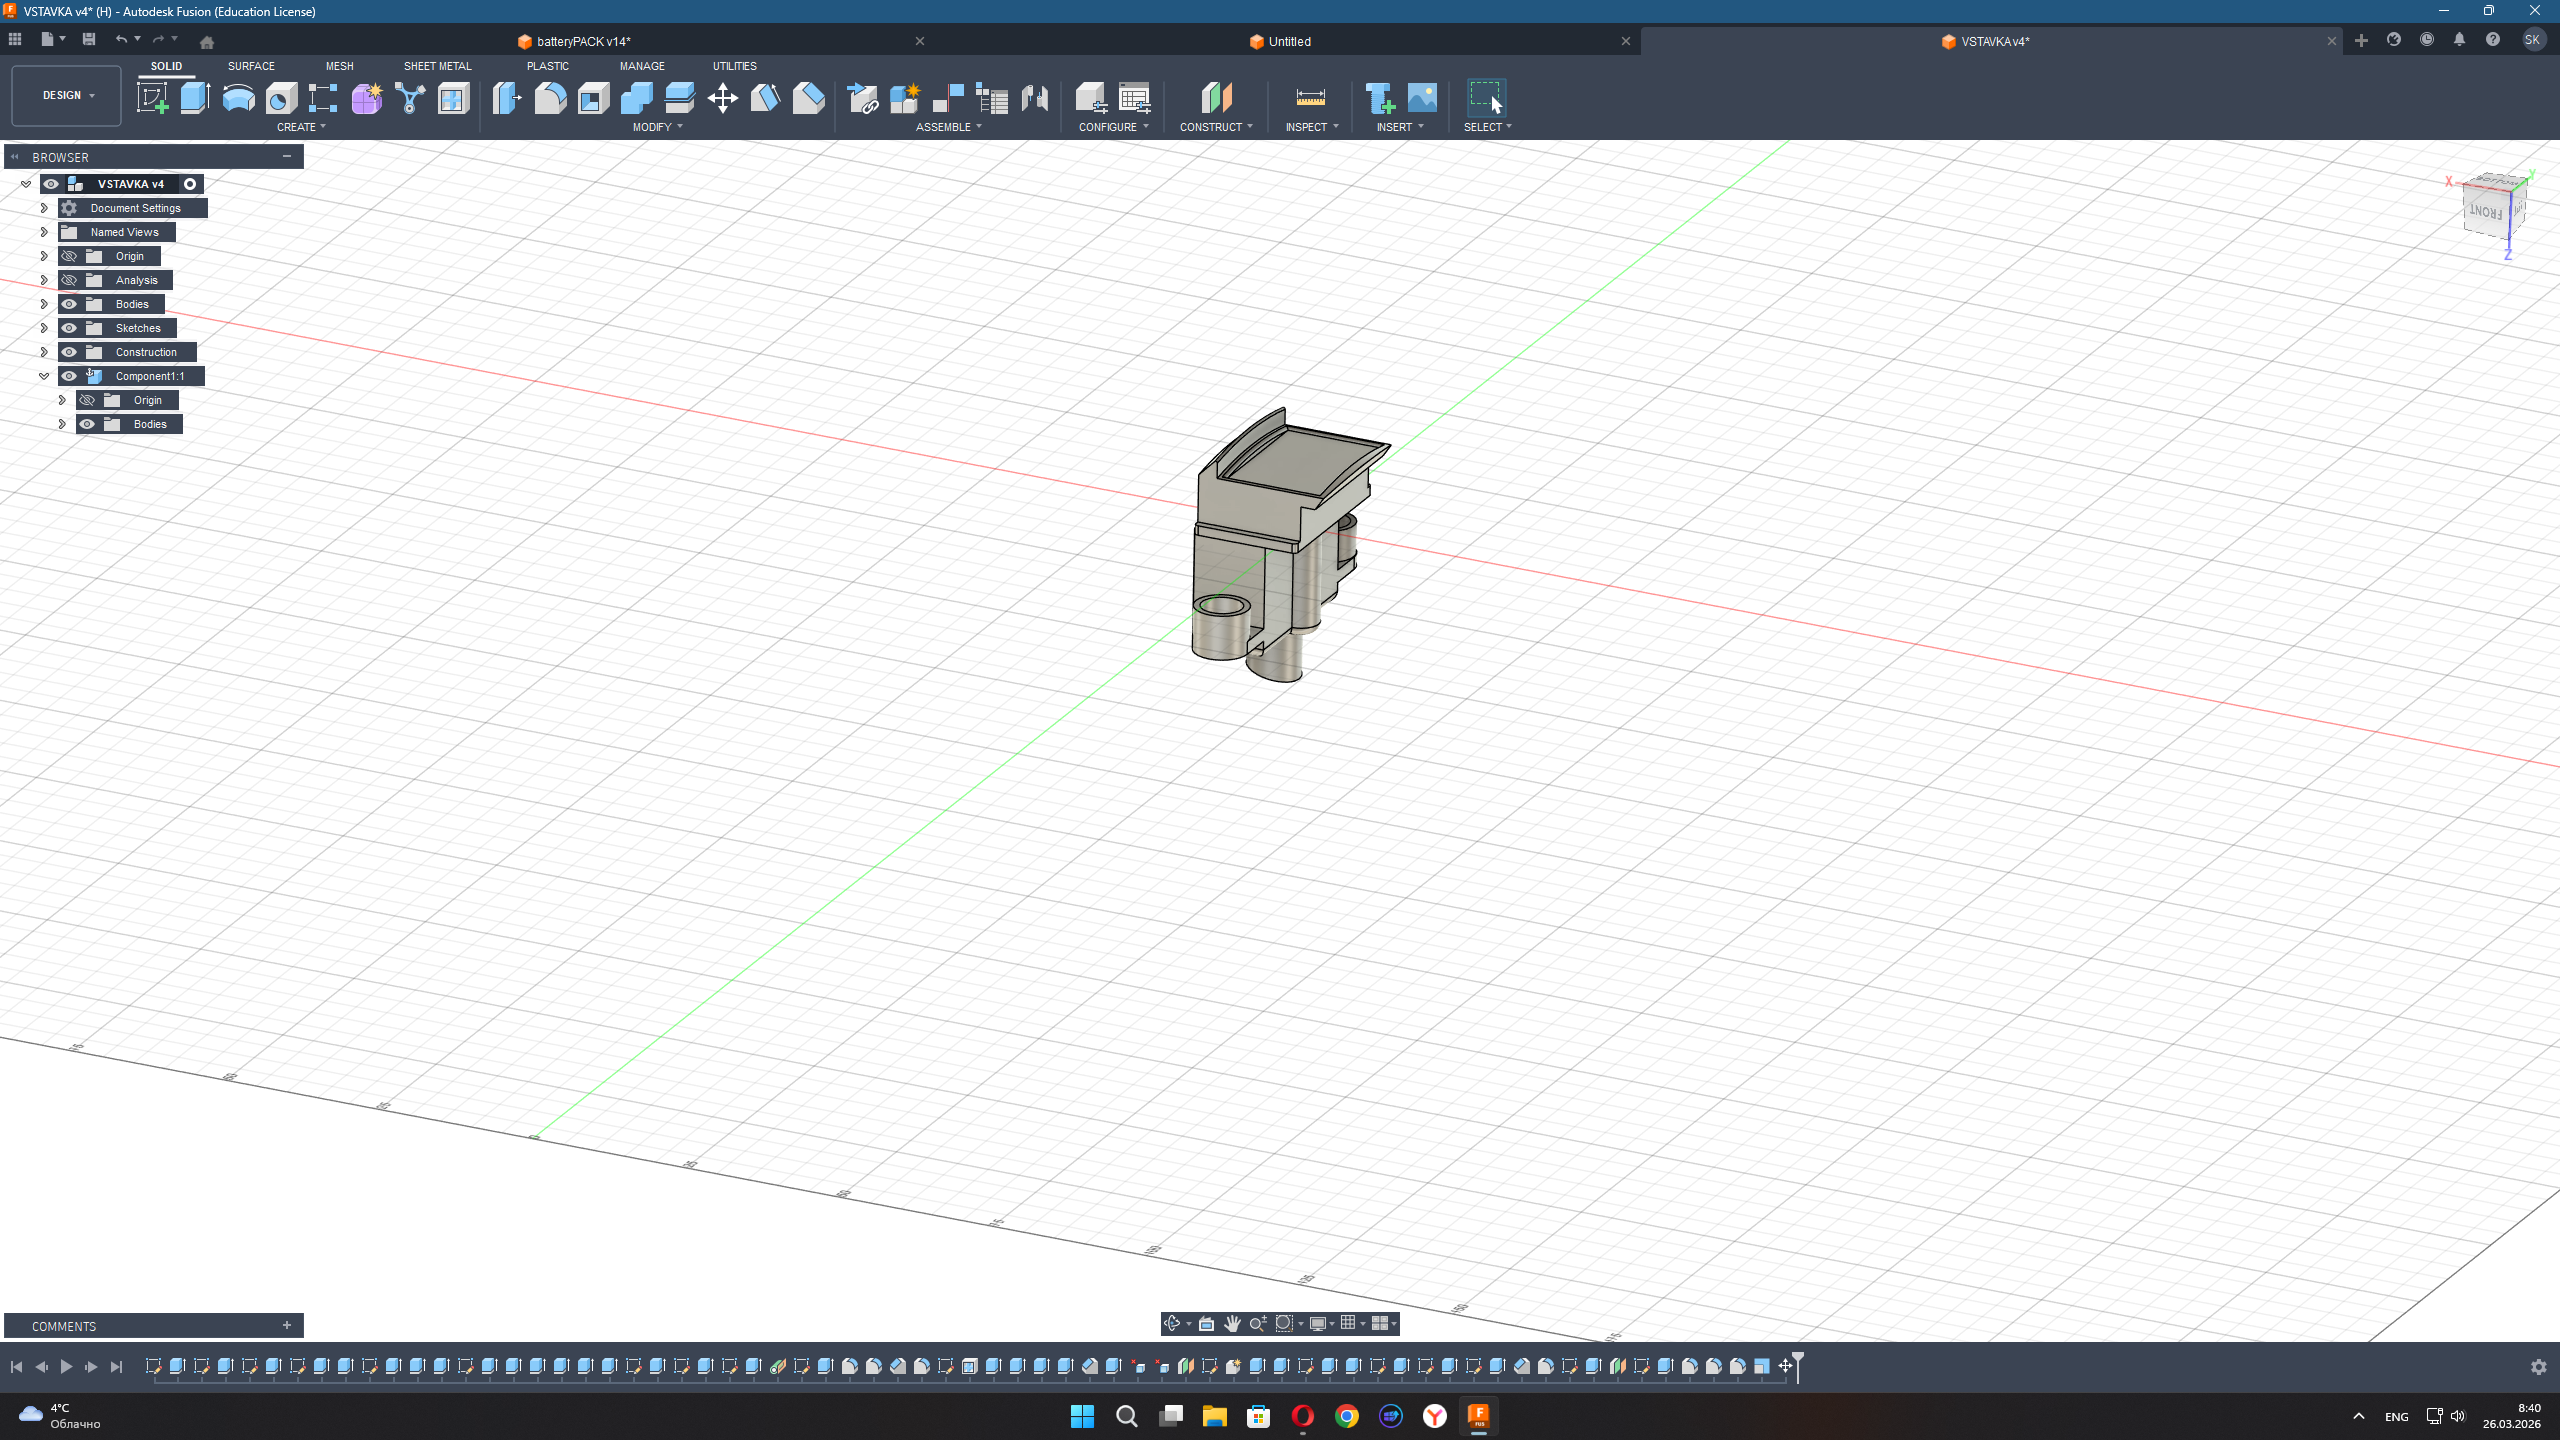Expand the Named Views tree node

click(x=44, y=232)
